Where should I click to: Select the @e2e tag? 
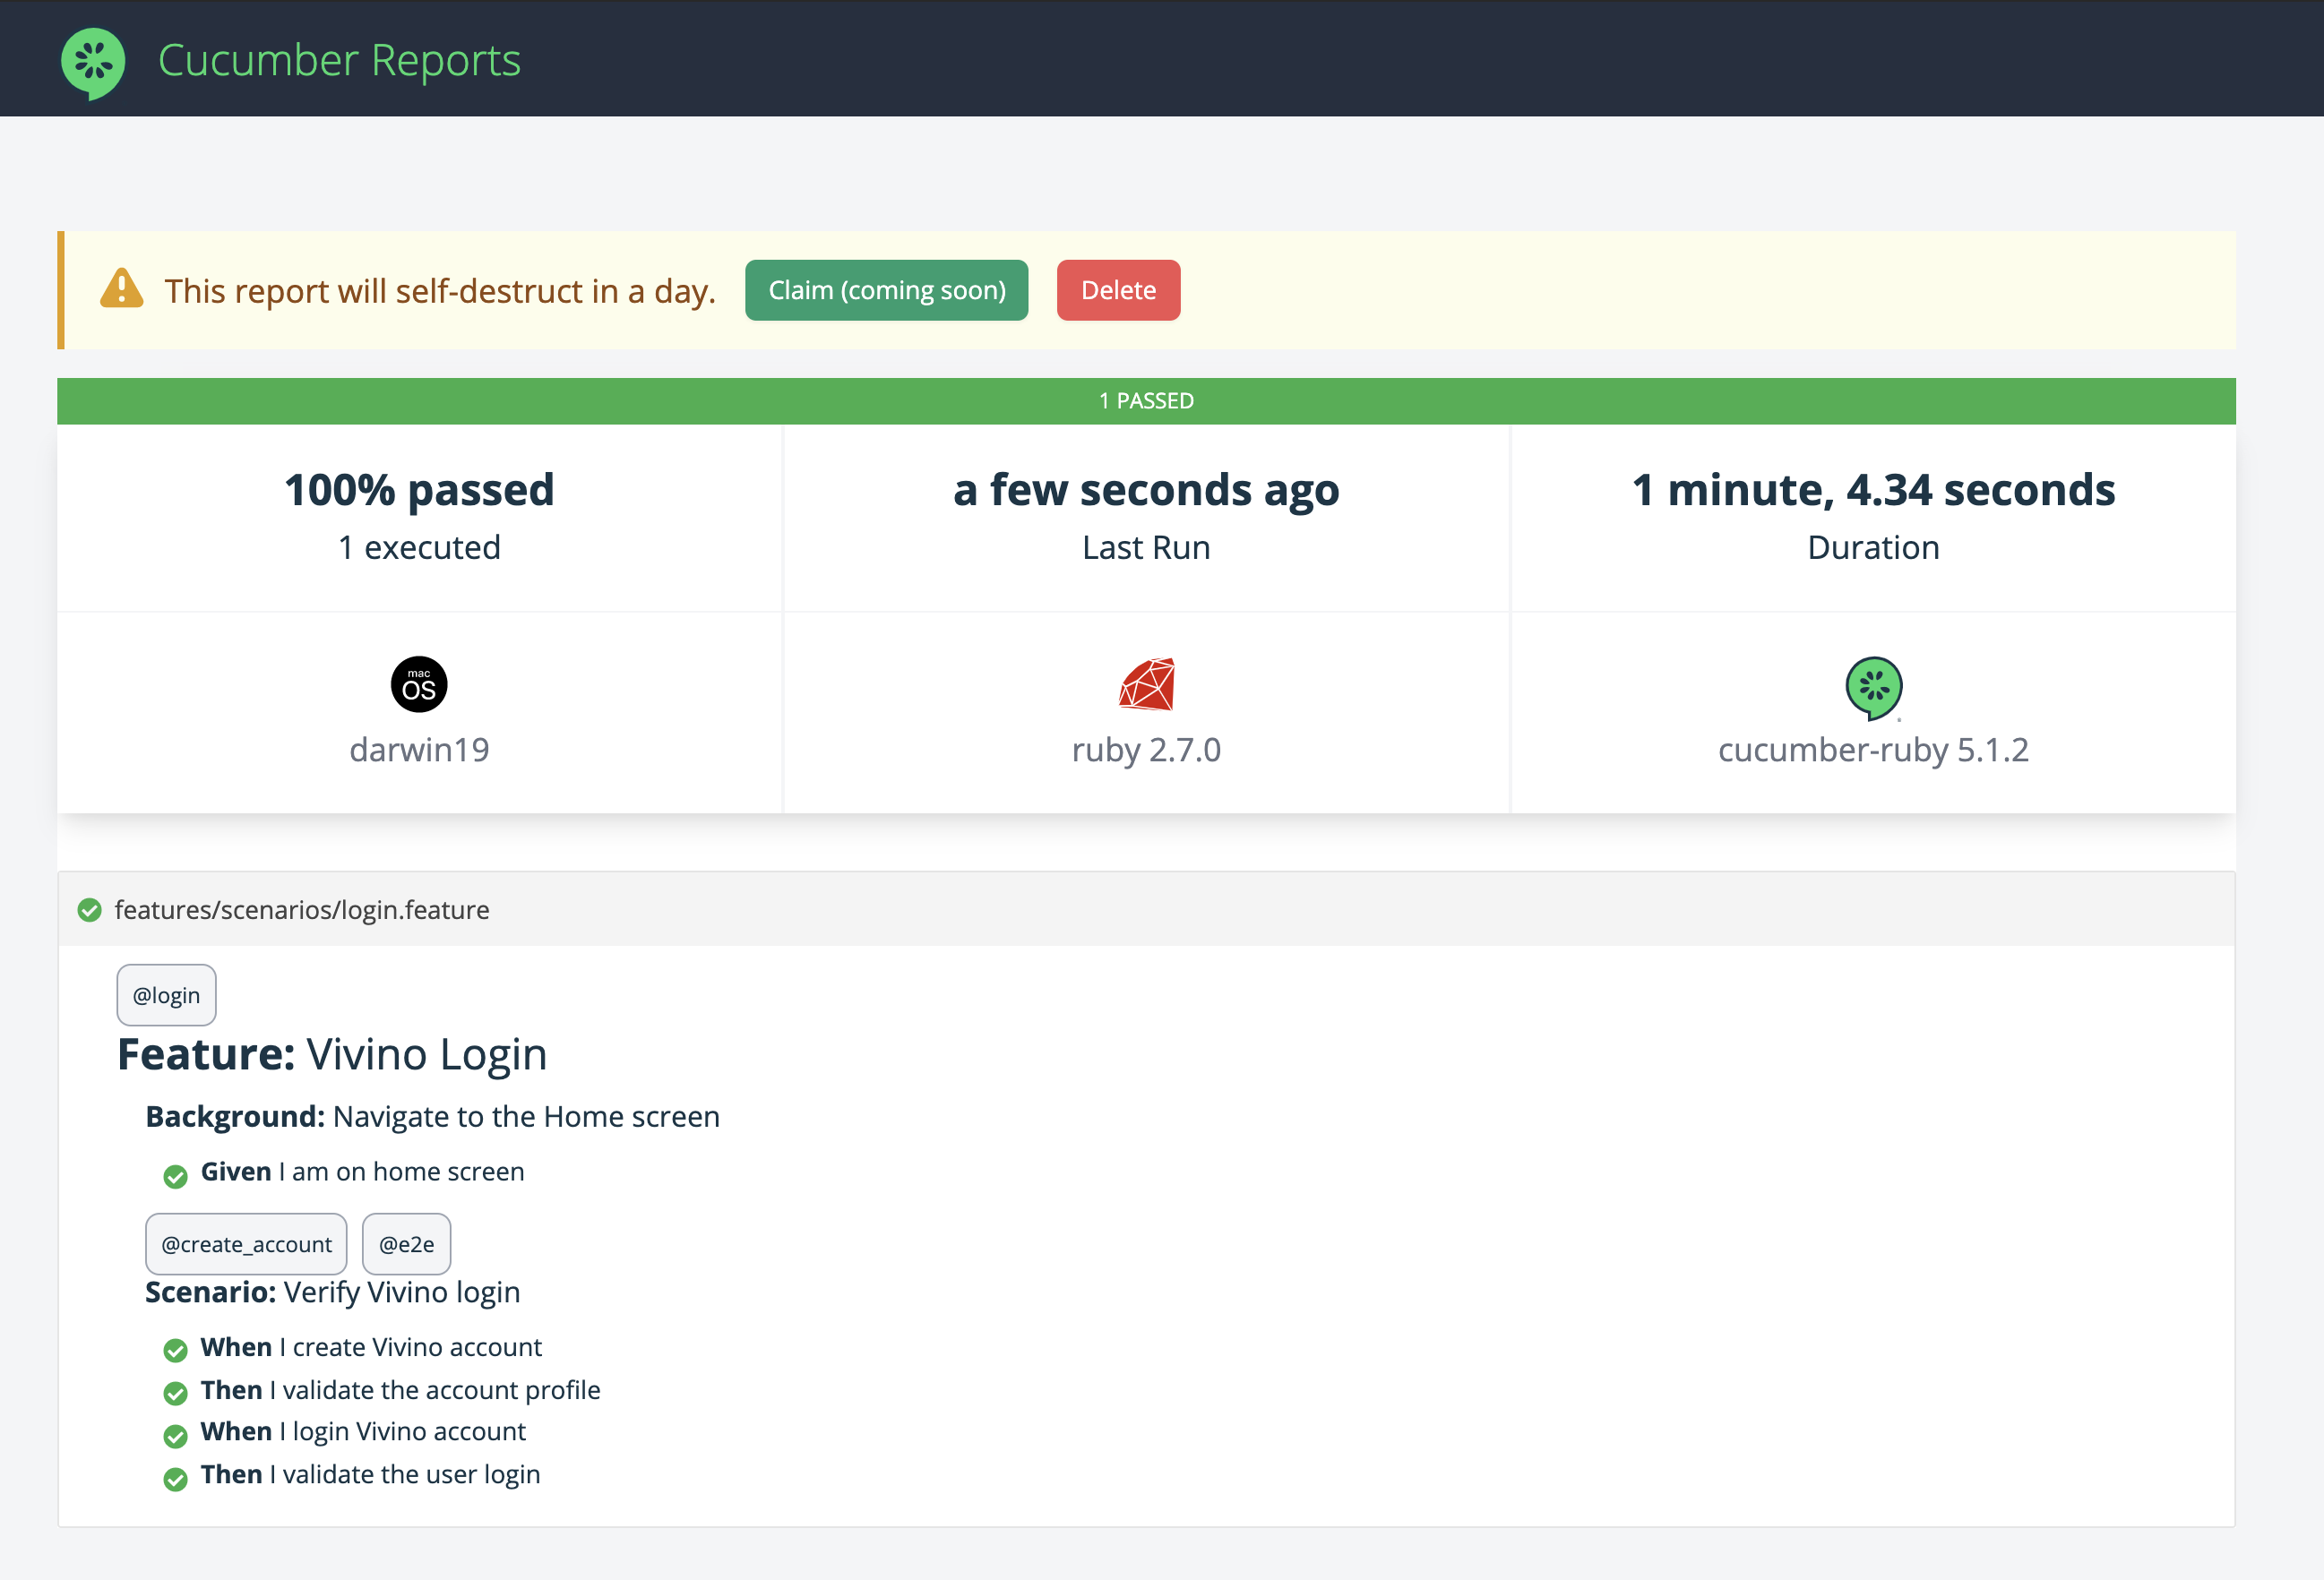point(406,1244)
